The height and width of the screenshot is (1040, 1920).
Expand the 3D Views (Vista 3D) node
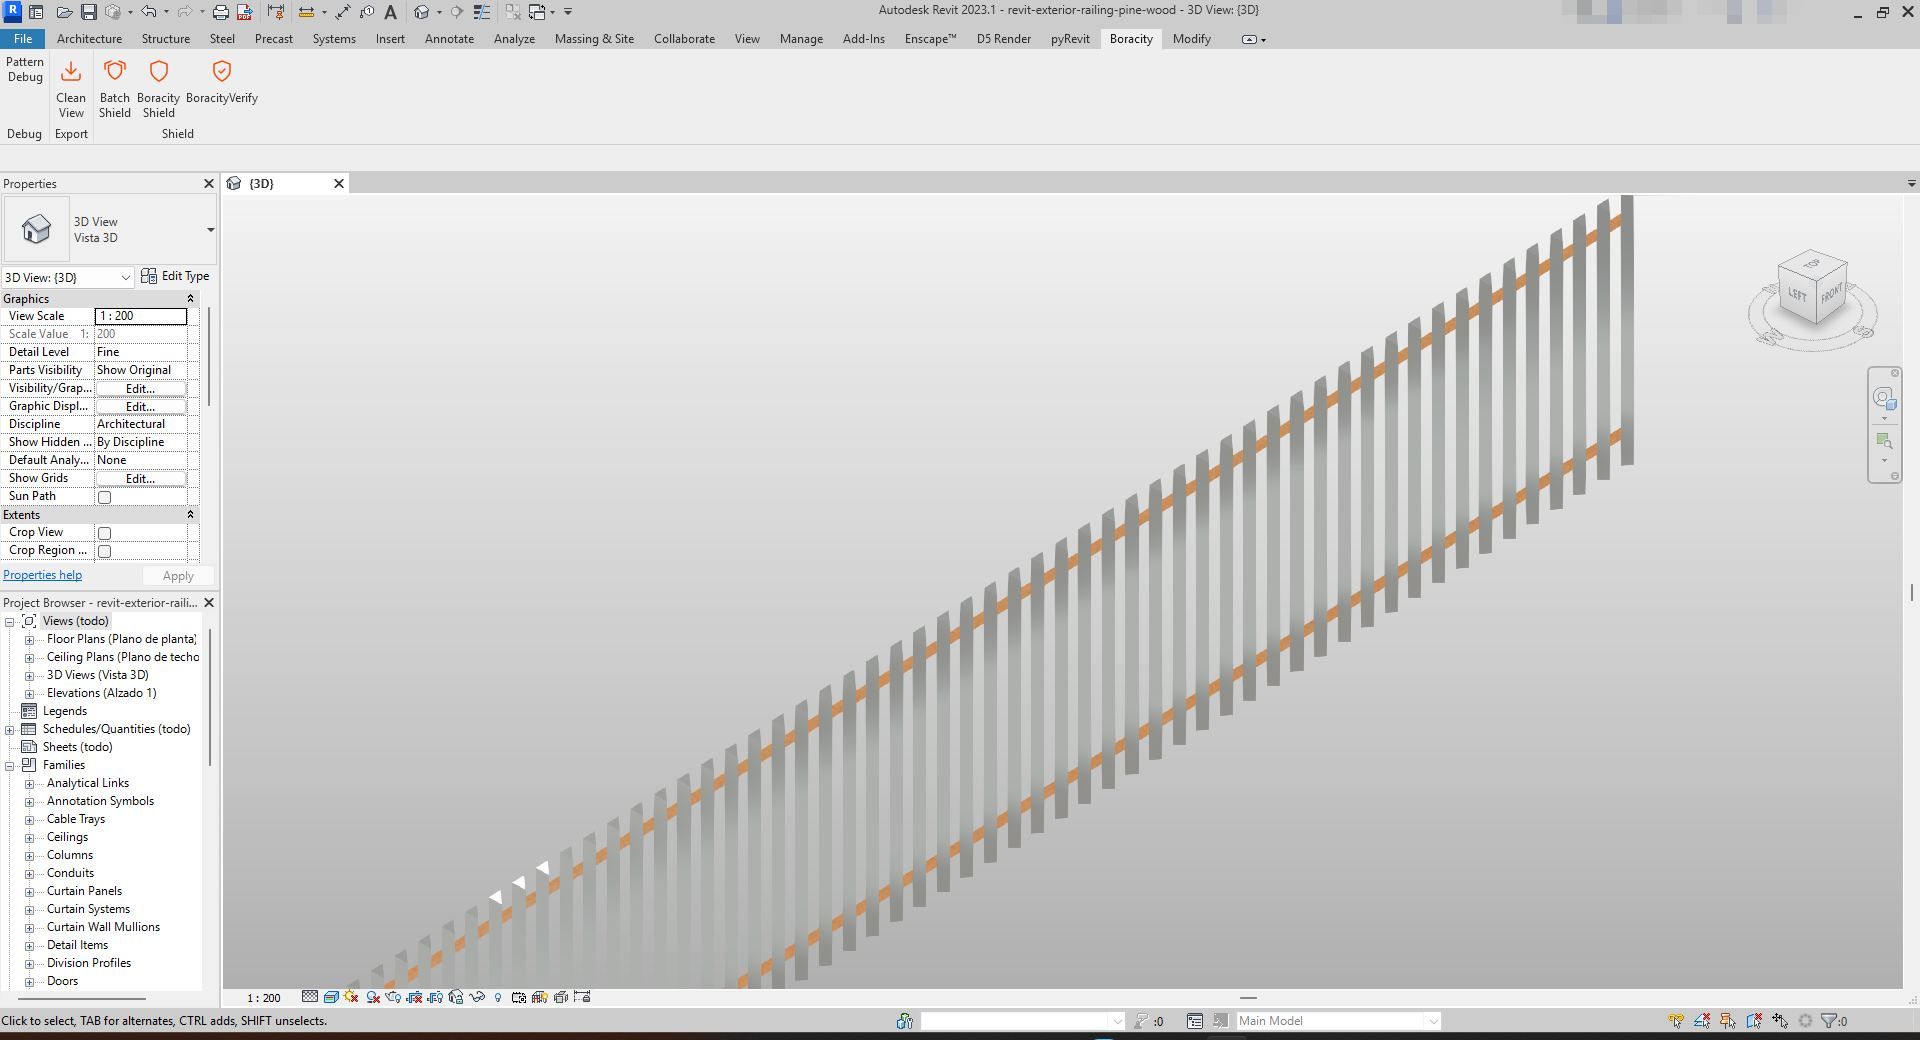click(29, 676)
